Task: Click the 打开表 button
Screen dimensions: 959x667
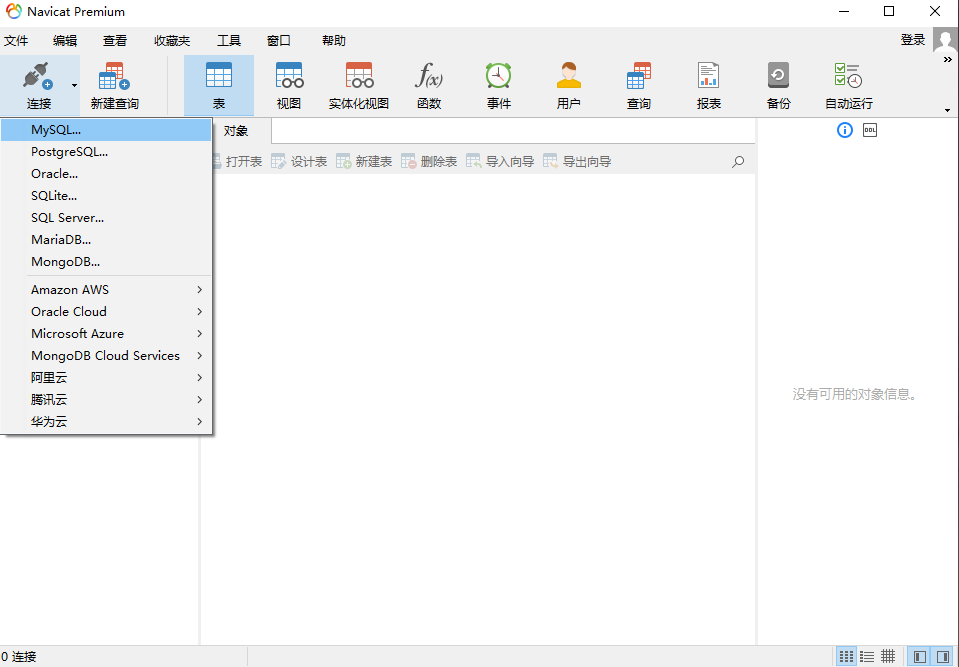Action: (237, 161)
